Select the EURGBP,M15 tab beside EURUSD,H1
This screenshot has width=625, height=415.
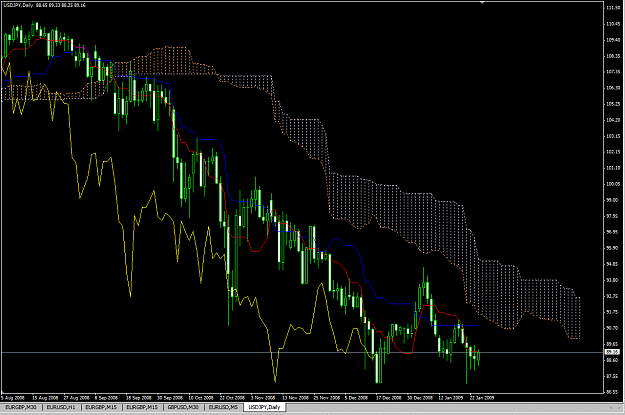101,407
